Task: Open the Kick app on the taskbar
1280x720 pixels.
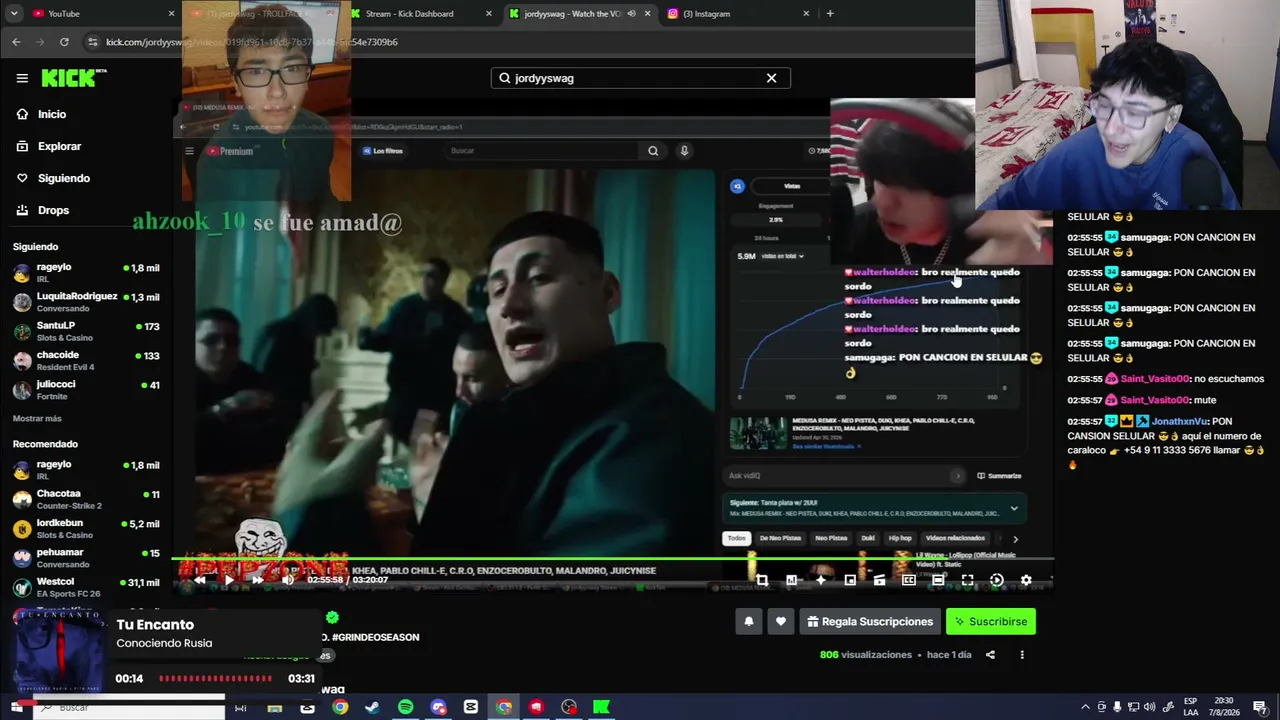Action: click(601, 707)
